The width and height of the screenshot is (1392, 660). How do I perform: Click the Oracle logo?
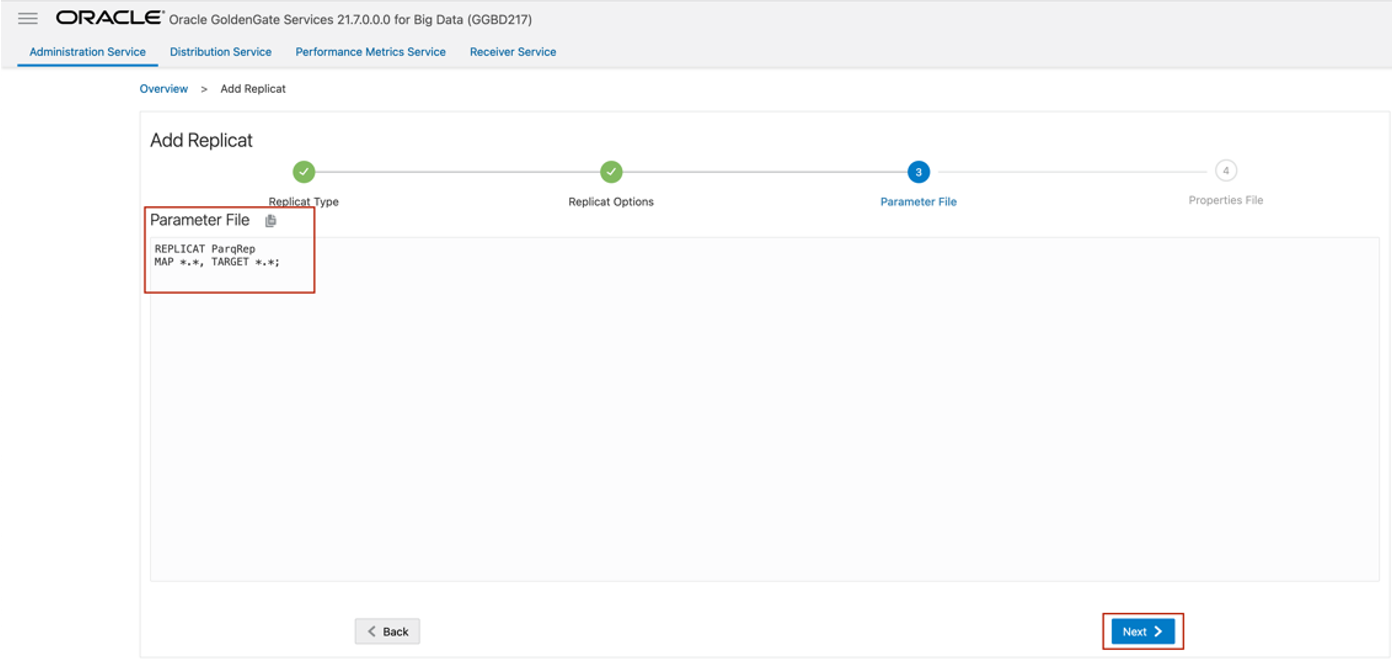pyautogui.click(x=110, y=18)
